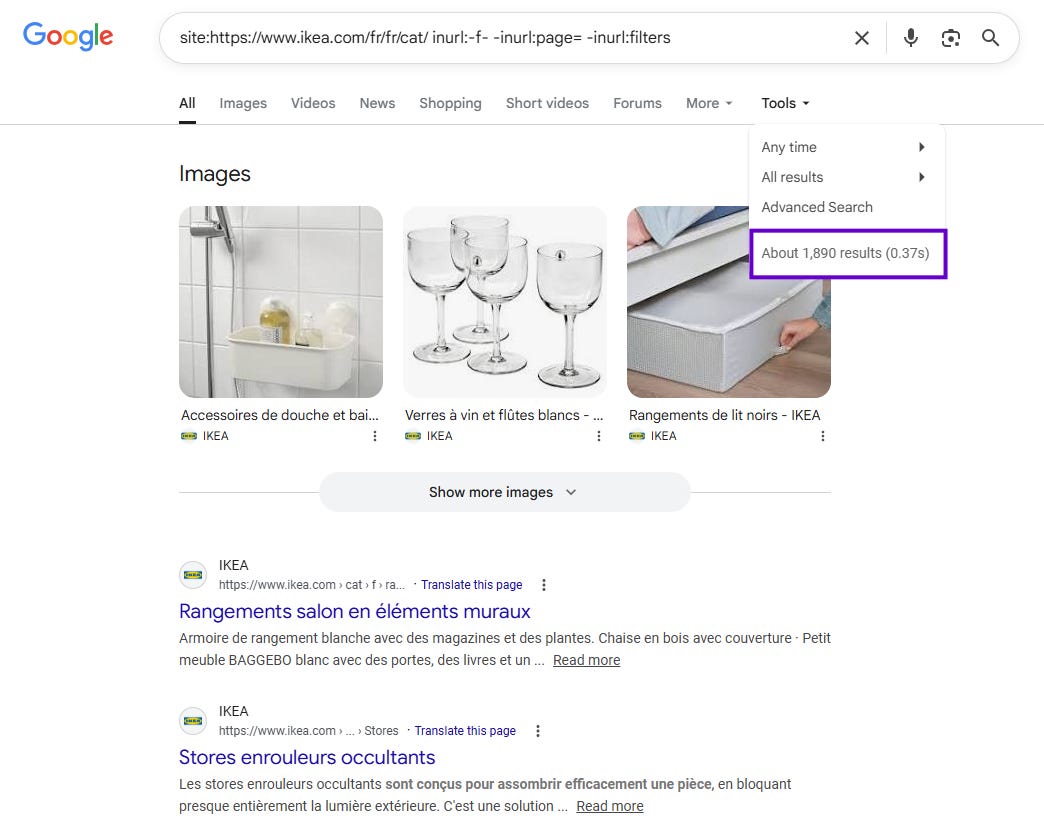
Task: Click the Images section heading
Action: pos(214,174)
